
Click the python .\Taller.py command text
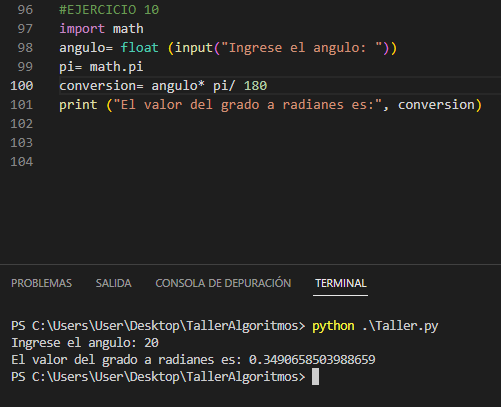tap(375, 326)
